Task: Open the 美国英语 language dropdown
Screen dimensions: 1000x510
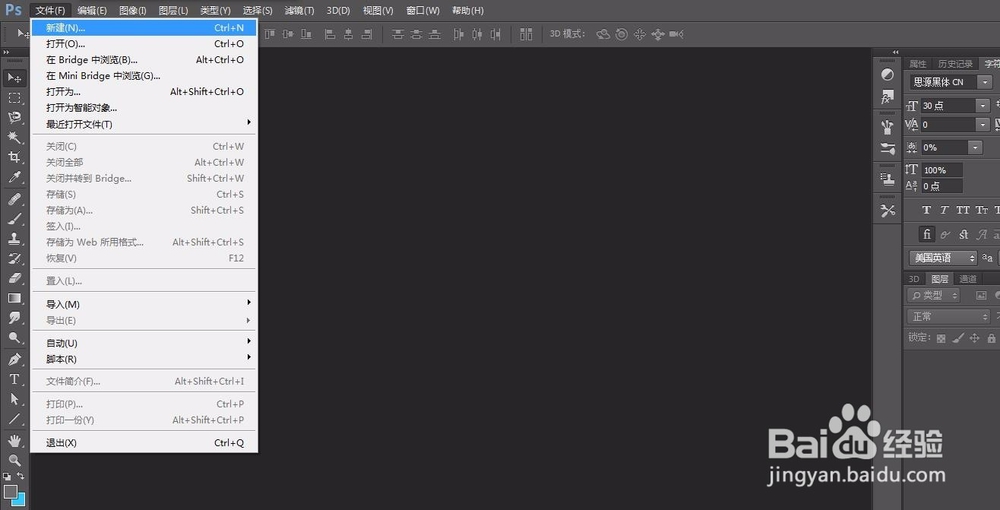Action: [943, 258]
